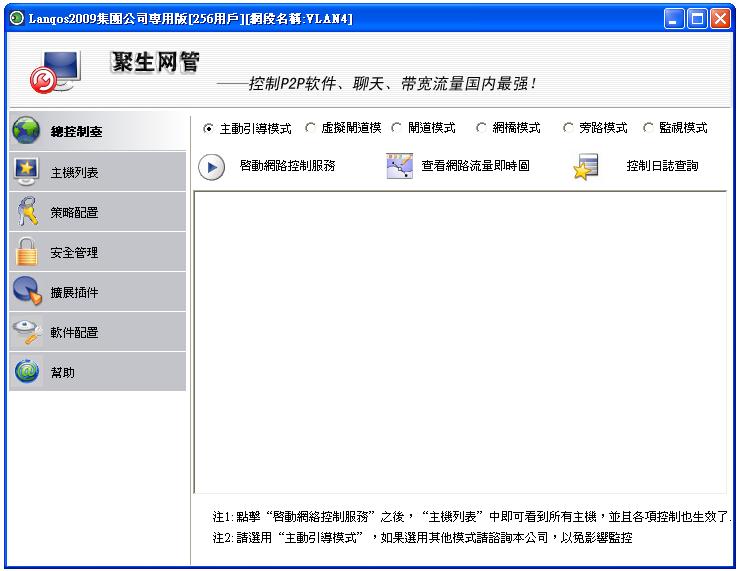The height and width of the screenshot is (571, 738).
Task: Open the 總控制臺 menu item
Action: [97, 130]
